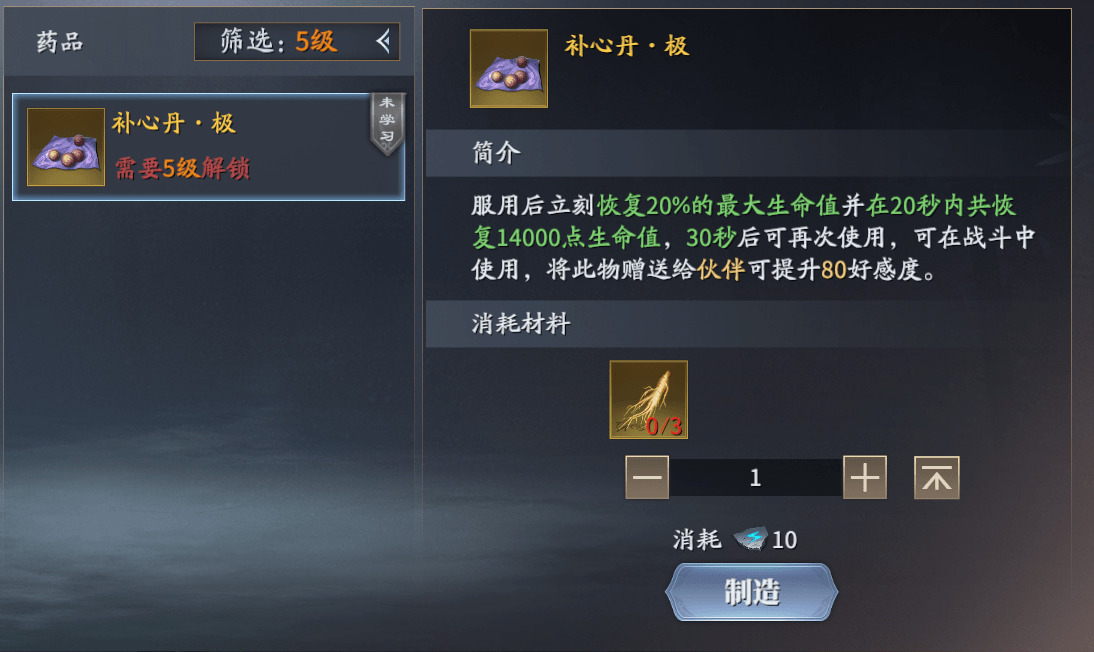
Task: Click the left arrow on filter box
Action: coord(383,41)
